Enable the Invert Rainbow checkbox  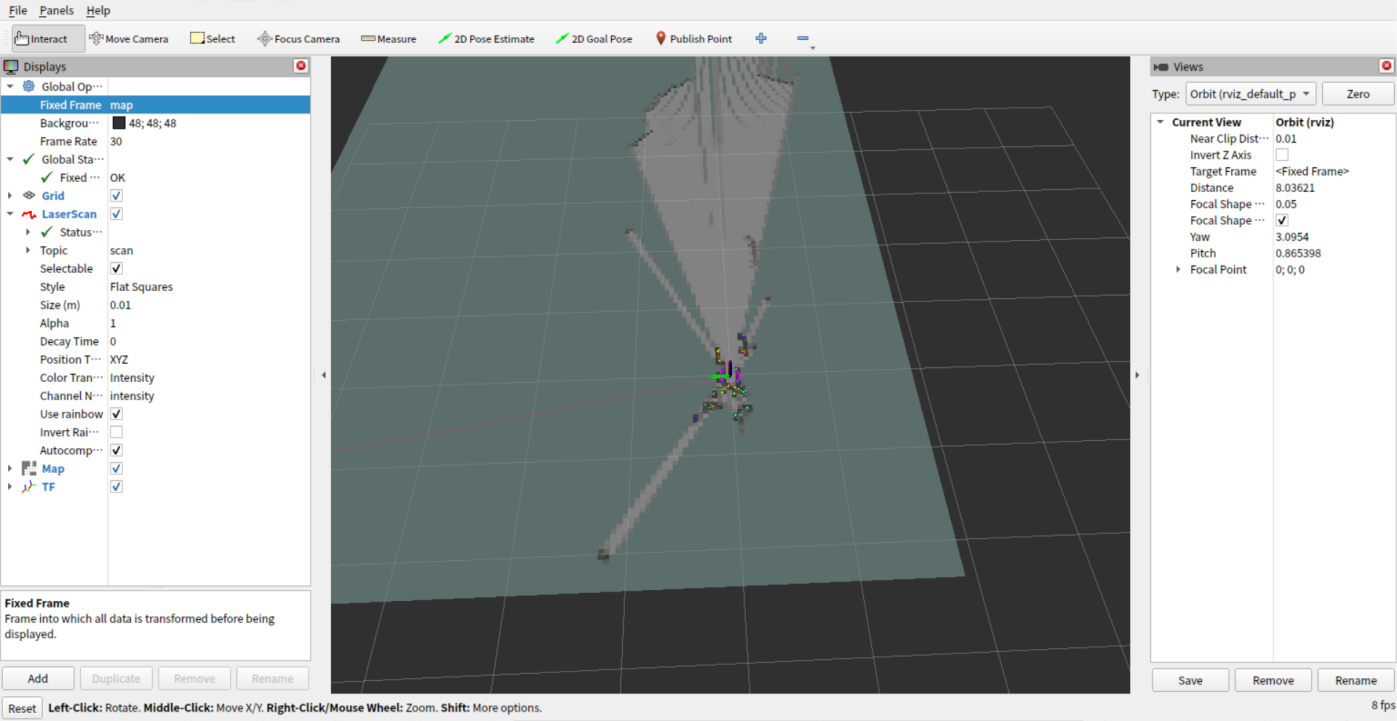(x=116, y=432)
